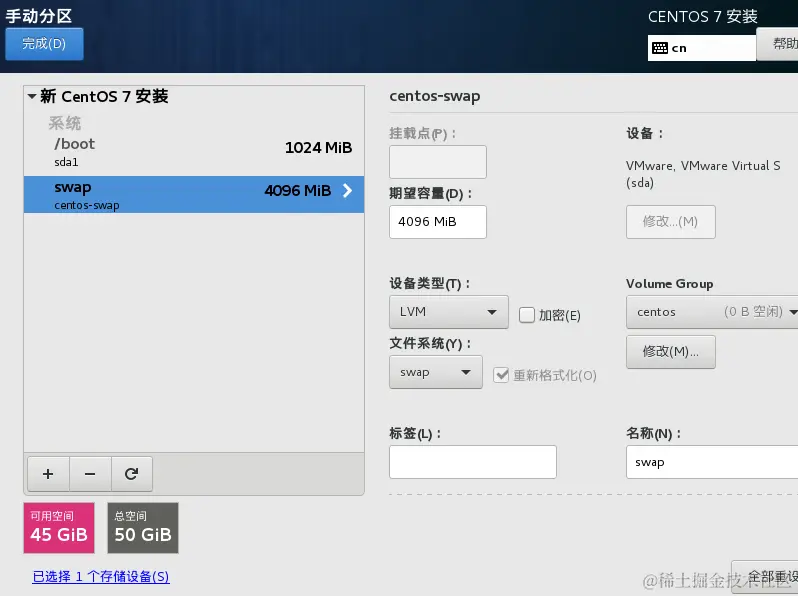Click the 总空间 50 GiB tile

(143, 528)
